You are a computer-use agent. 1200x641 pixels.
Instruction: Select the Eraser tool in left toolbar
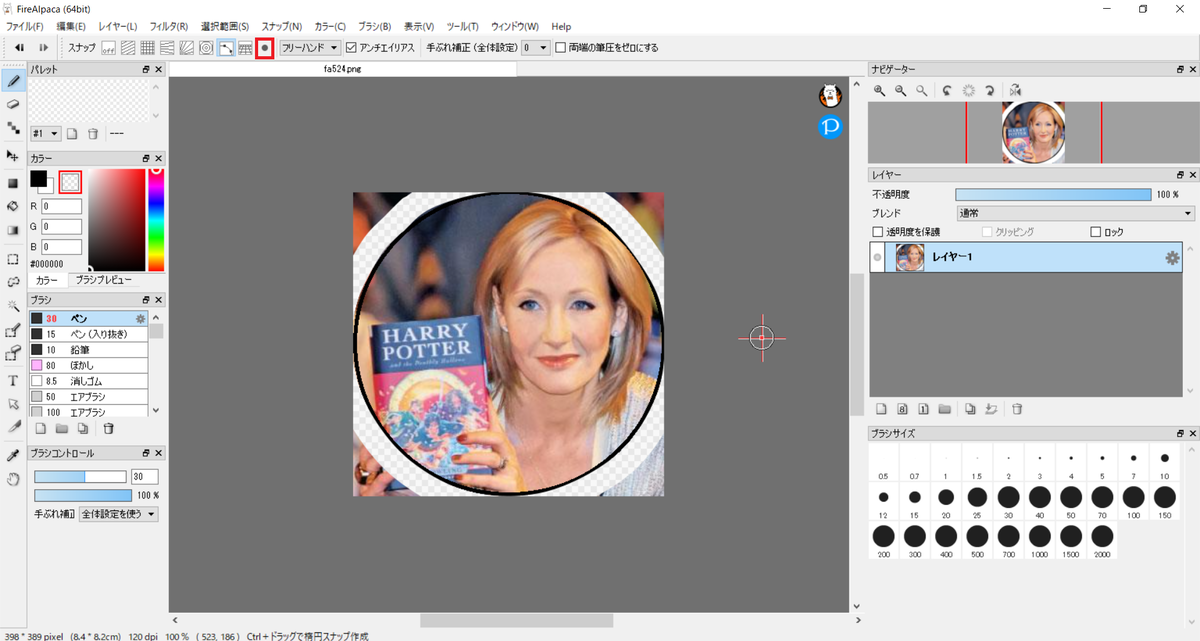pos(13,103)
